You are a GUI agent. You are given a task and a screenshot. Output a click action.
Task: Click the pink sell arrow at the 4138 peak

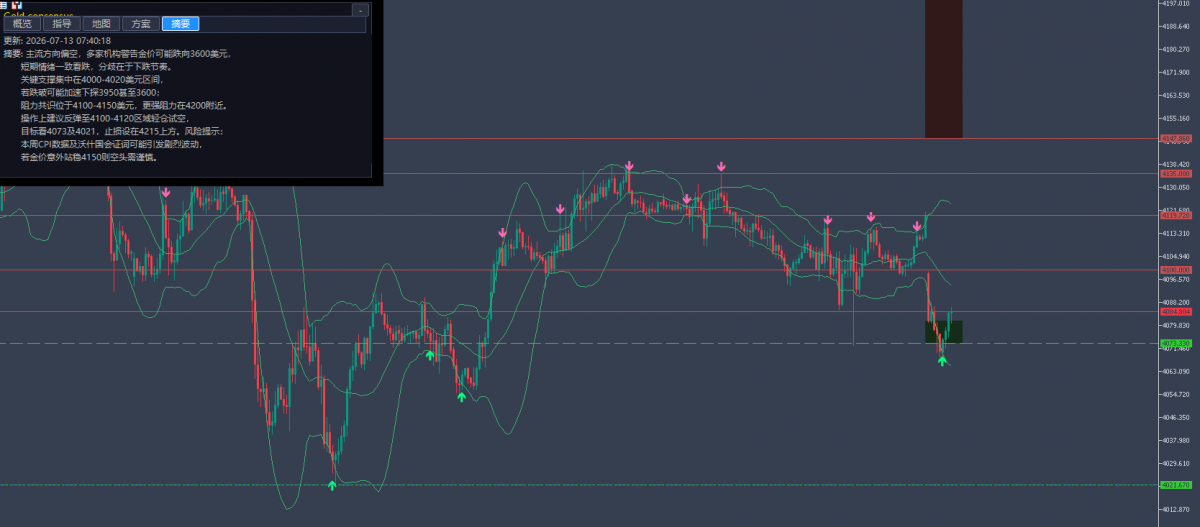629,166
